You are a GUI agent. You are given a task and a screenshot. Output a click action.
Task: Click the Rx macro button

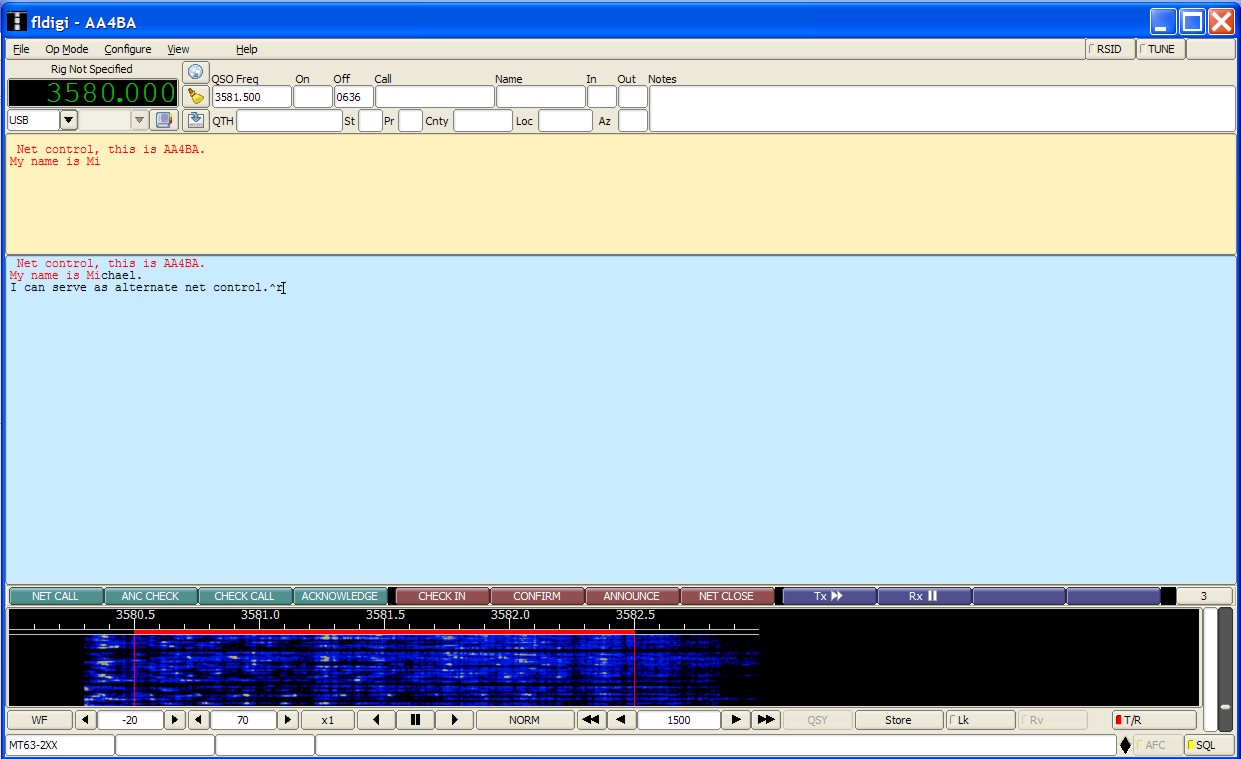[924, 596]
